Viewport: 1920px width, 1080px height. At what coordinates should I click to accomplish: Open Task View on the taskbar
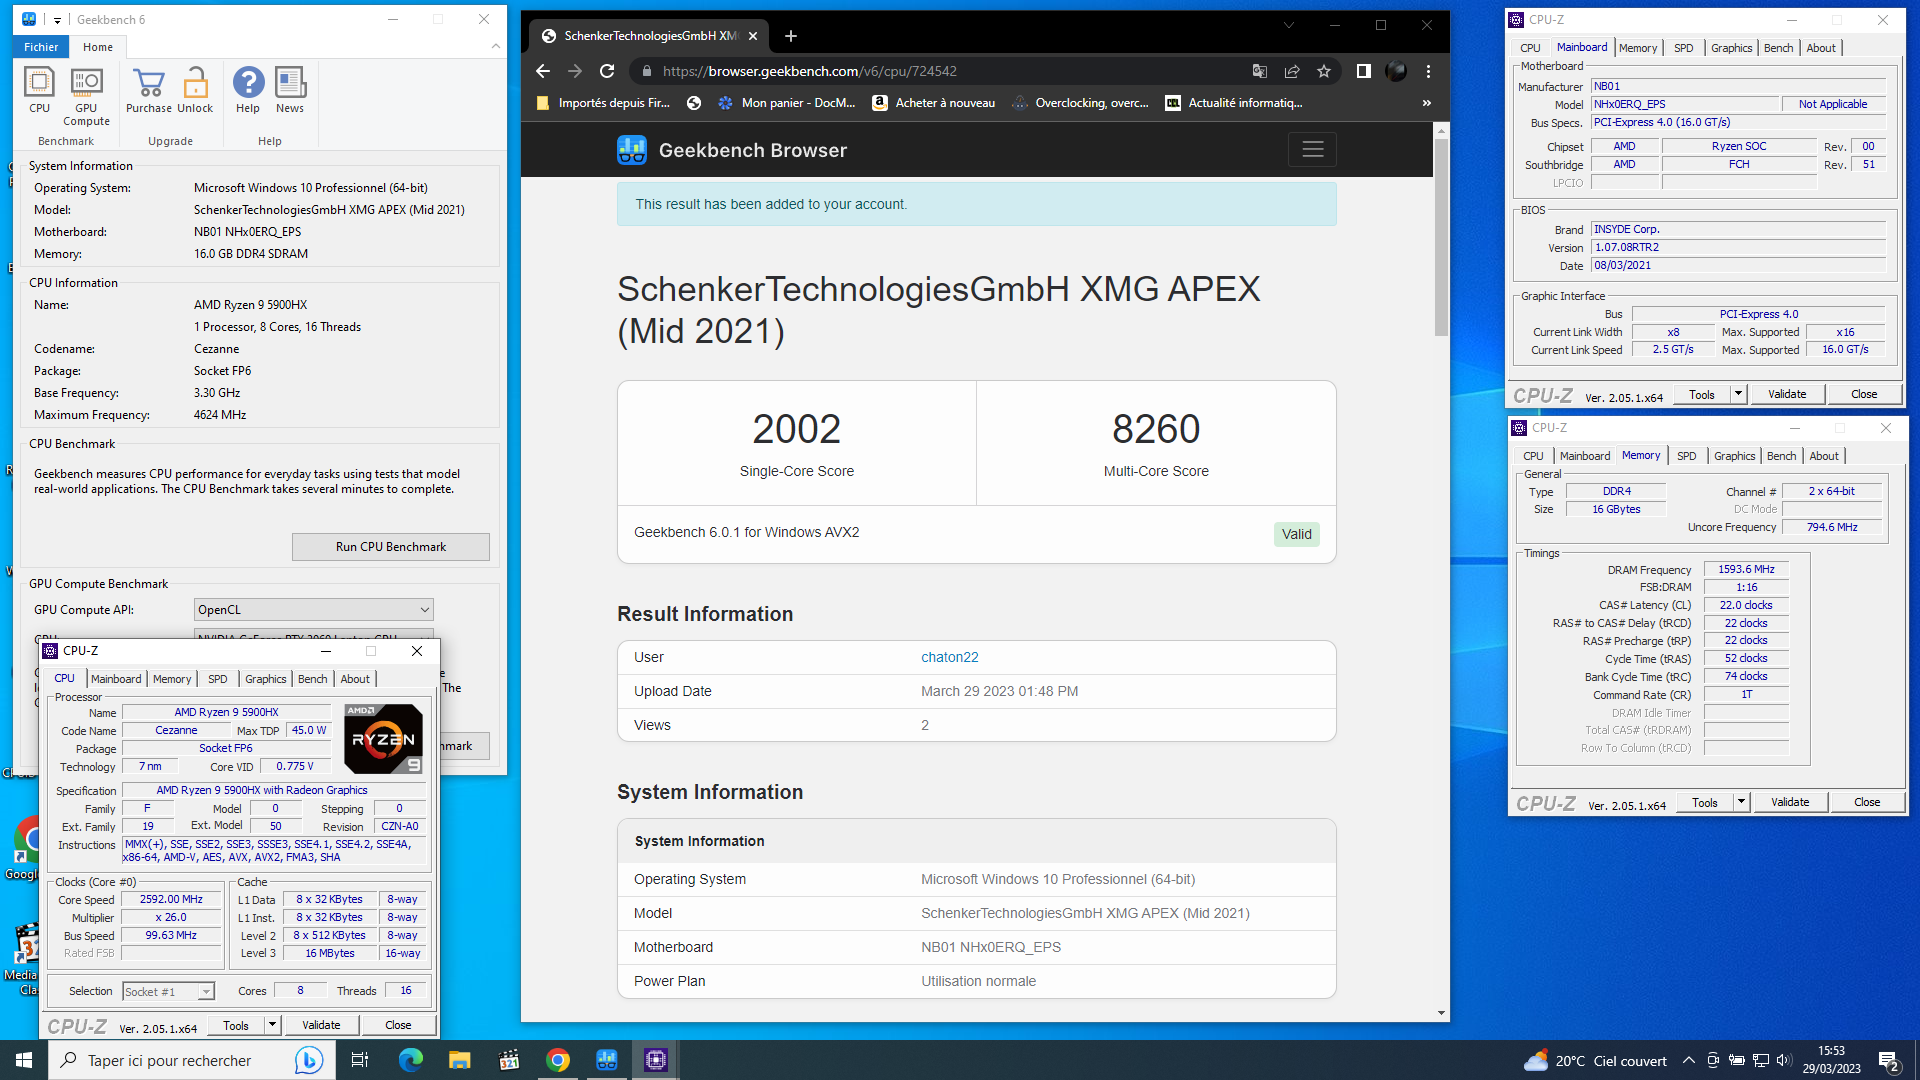[360, 1060]
